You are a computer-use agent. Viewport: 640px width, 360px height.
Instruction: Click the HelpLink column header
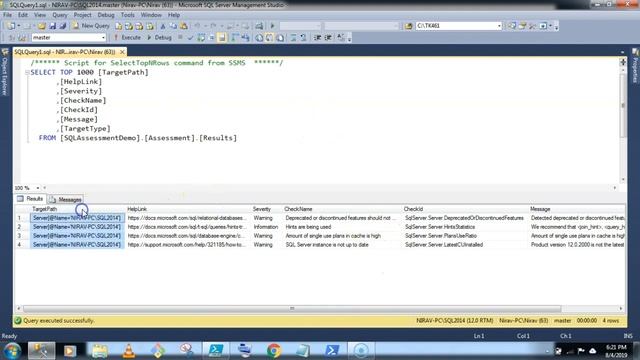coord(188,209)
